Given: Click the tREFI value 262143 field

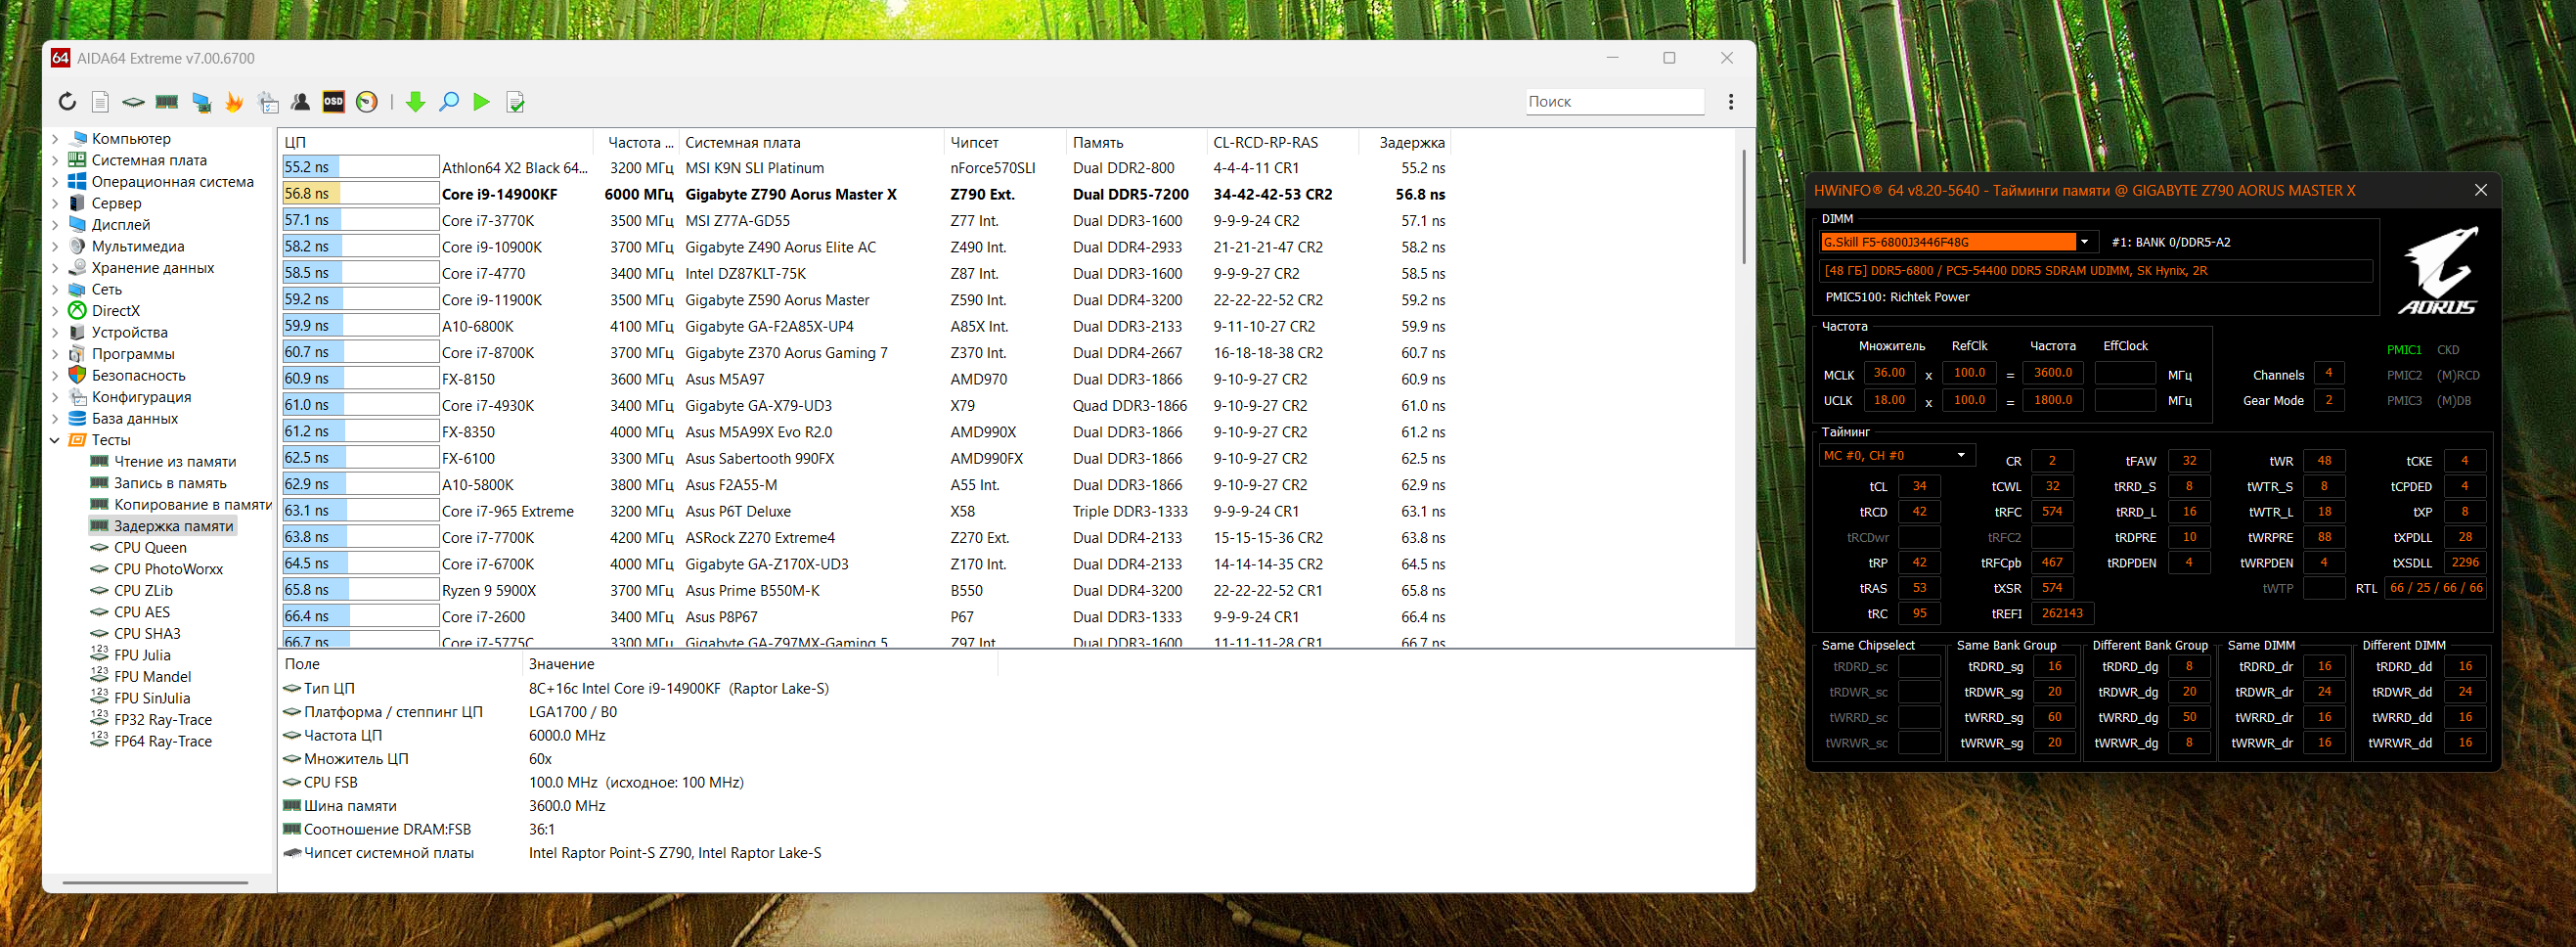Looking at the screenshot, I should point(2062,613).
